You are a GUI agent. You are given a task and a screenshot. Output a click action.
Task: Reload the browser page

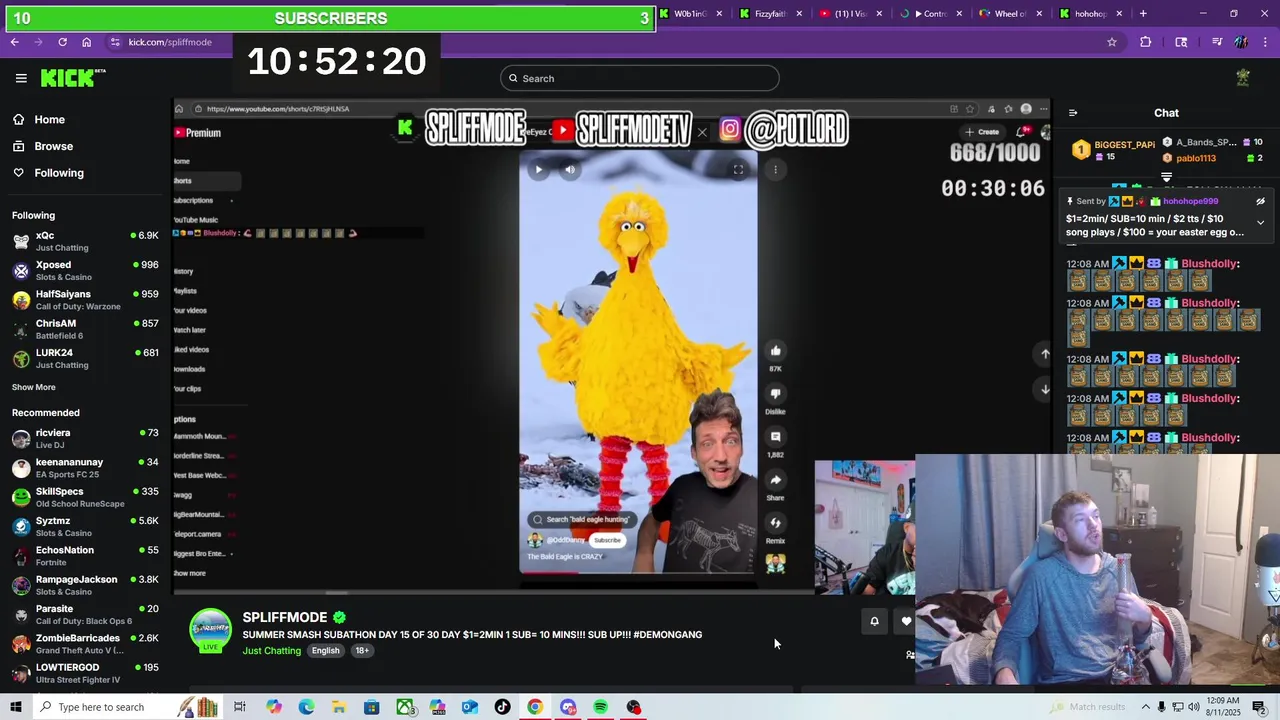[62, 42]
